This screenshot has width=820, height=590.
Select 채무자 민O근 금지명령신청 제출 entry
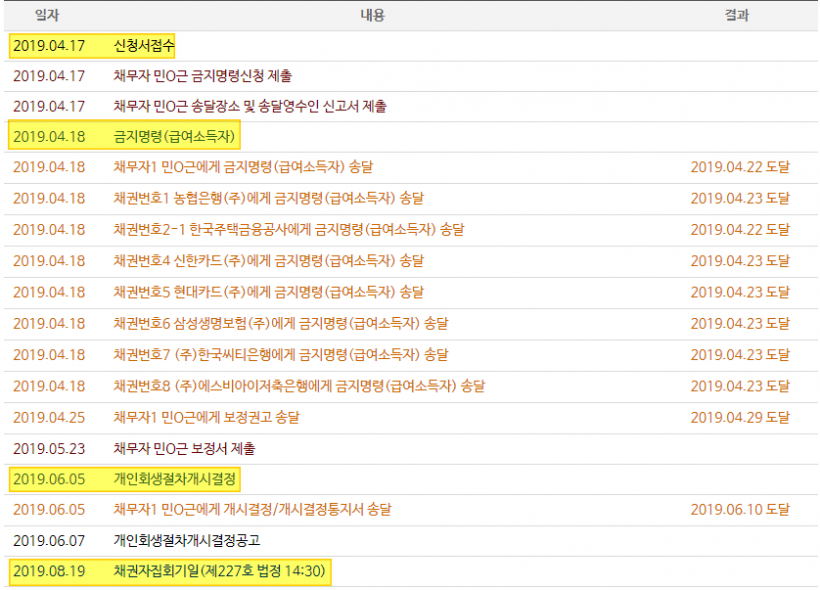202,76
